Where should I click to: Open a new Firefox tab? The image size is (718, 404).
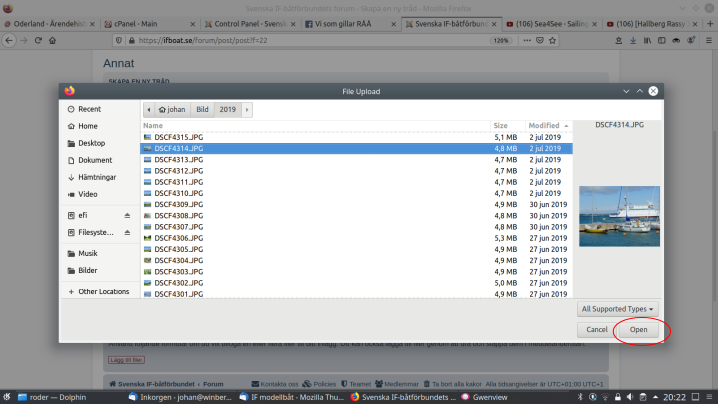(710, 24)
